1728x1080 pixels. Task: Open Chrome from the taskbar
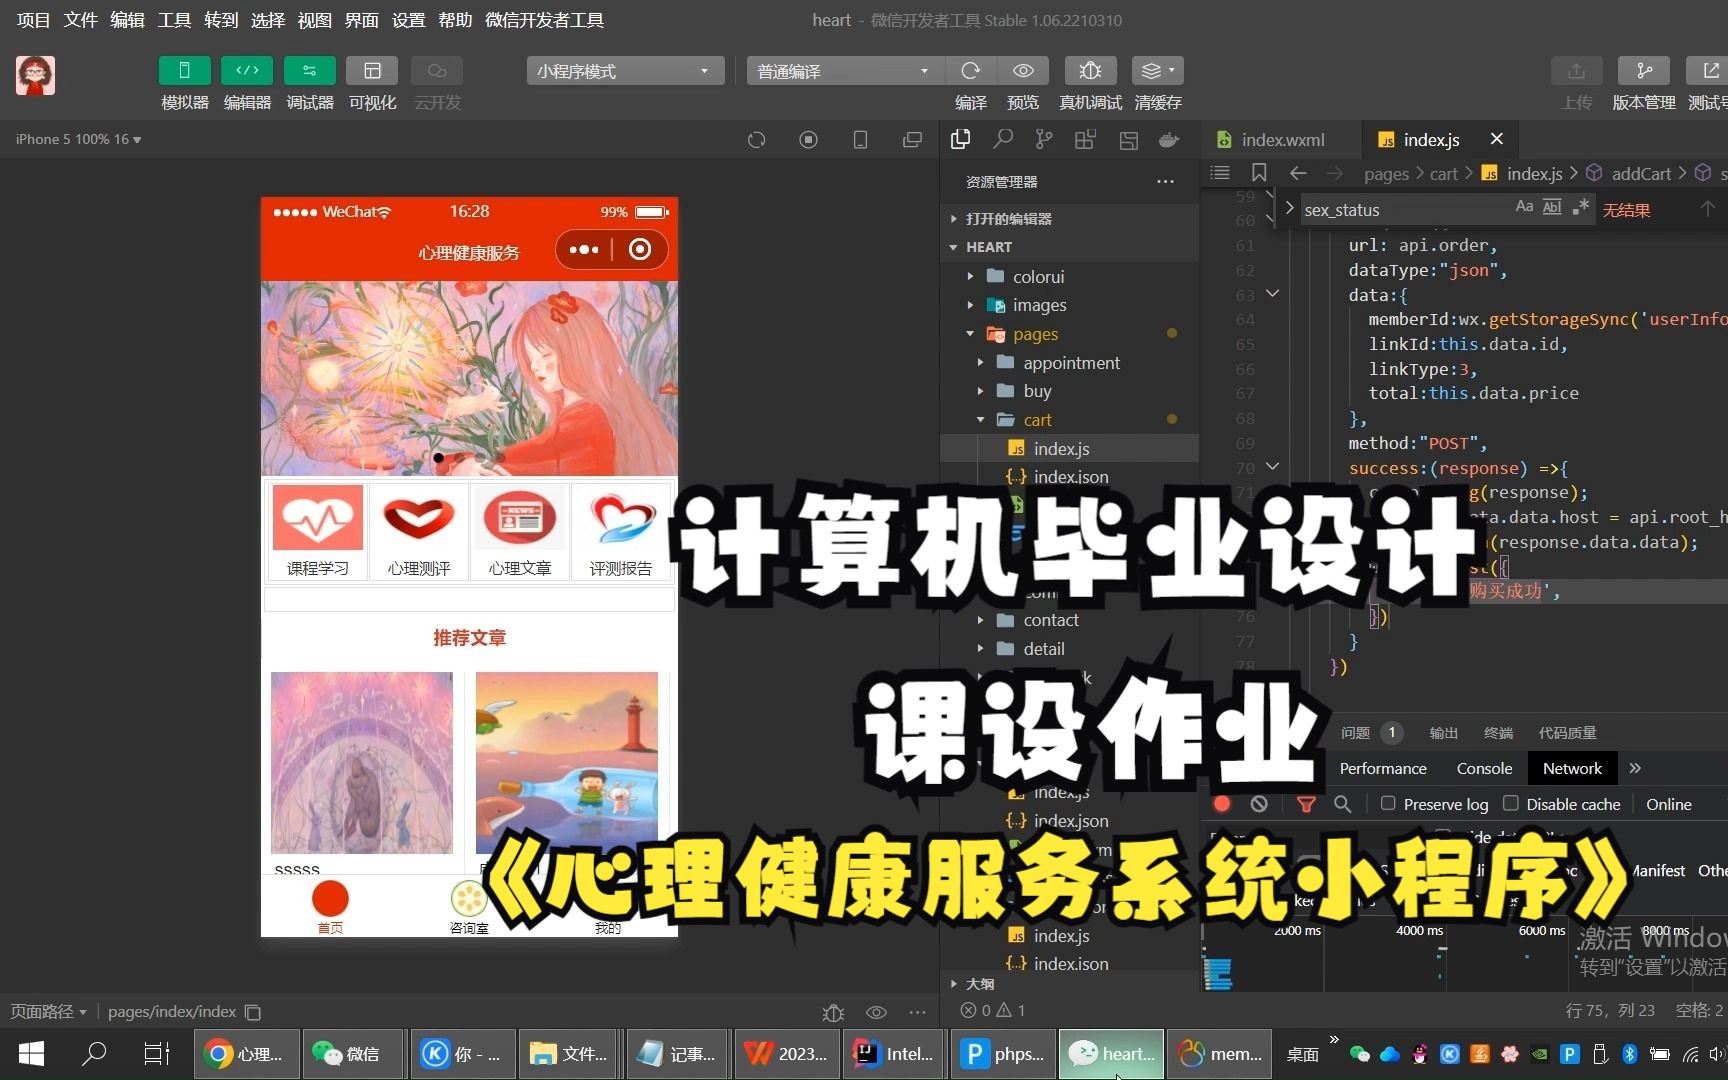tap(246, 1053)
